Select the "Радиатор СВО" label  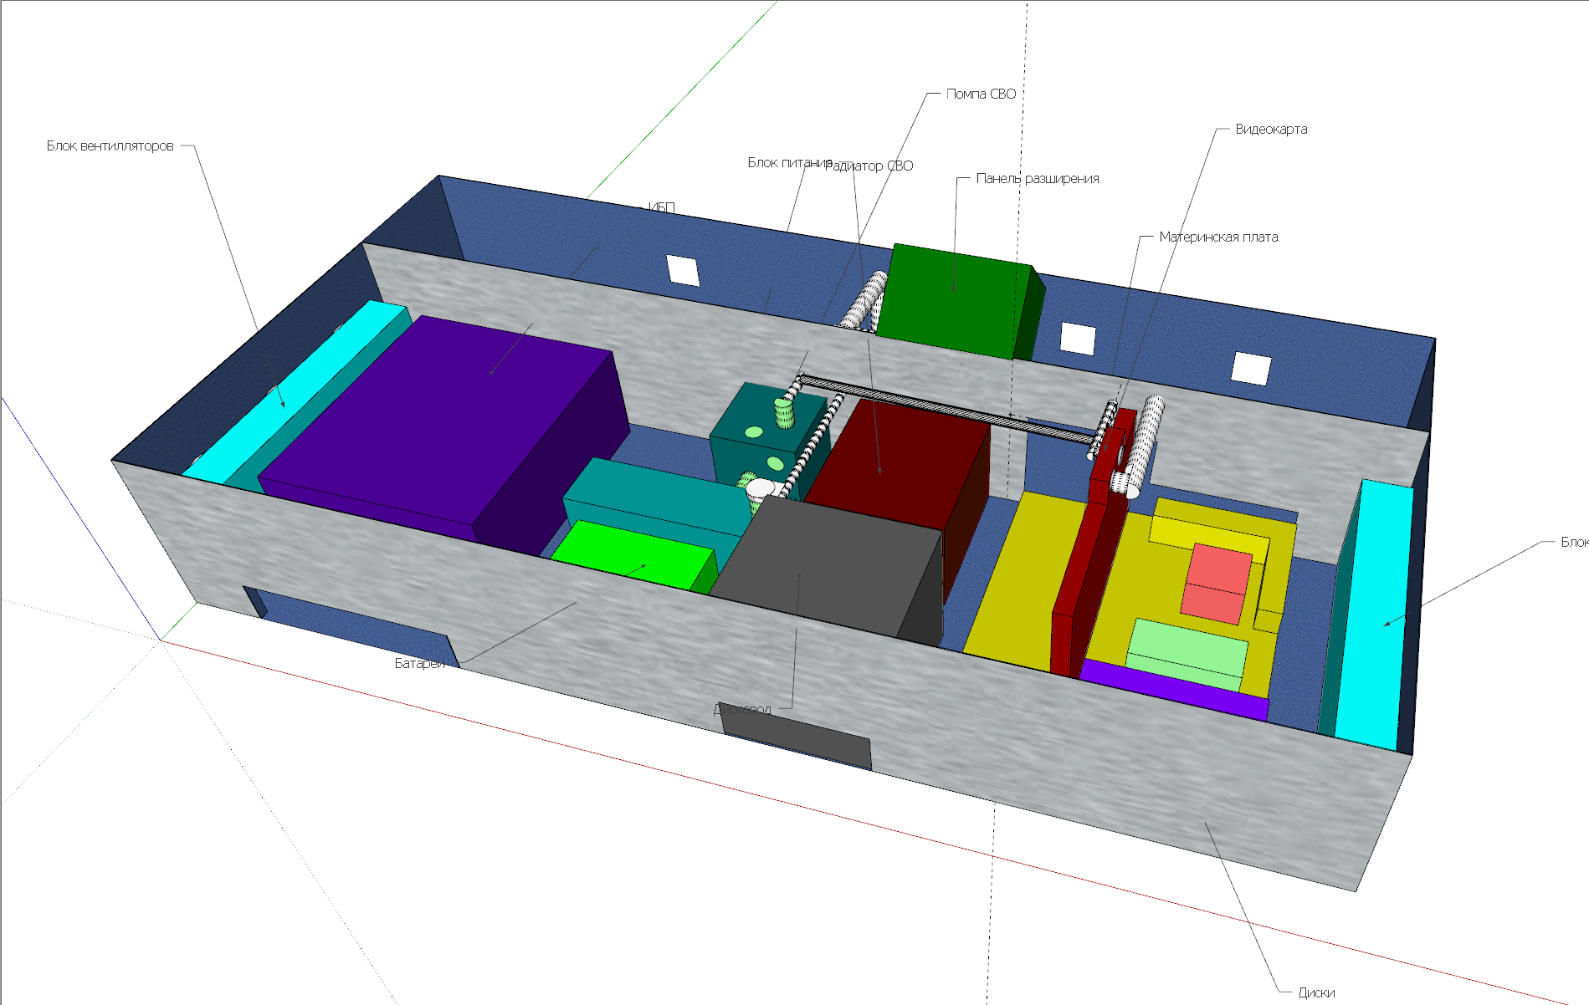pyautogui.click(x=872, y=166)
